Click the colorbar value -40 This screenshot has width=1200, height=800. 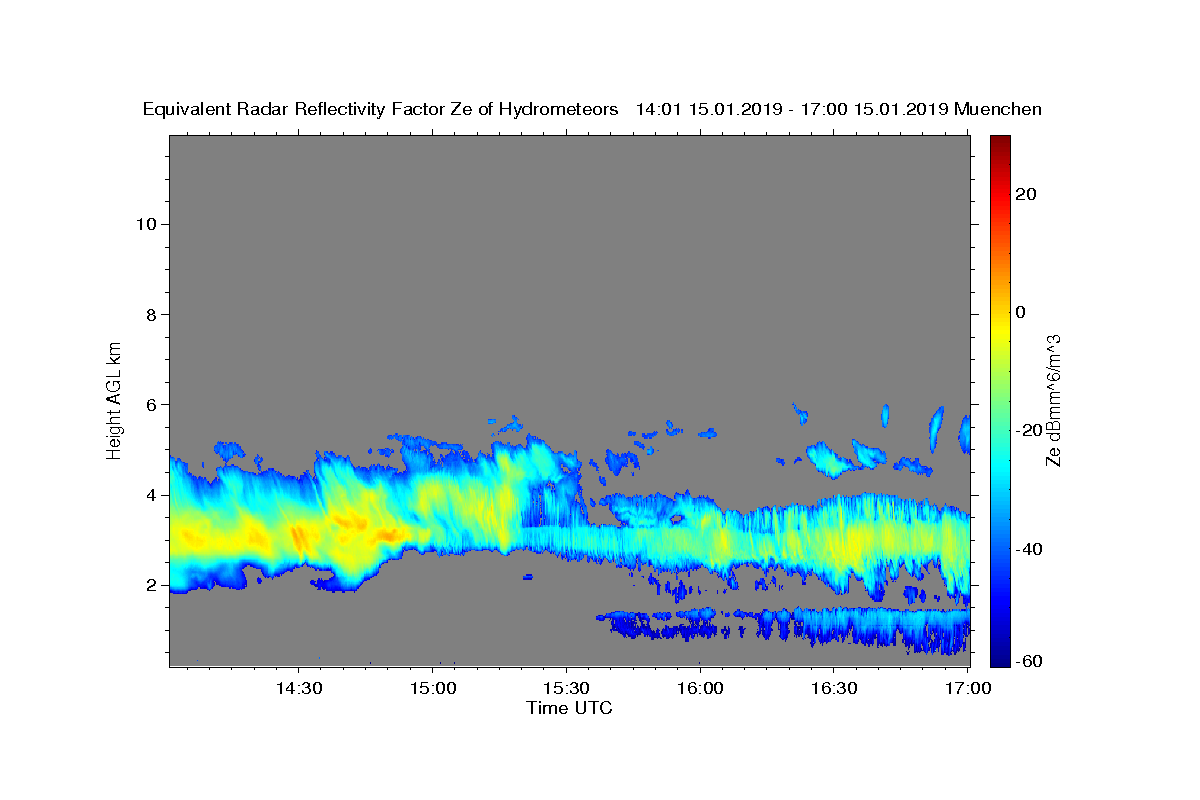pyautogui.click(x=1029, y=549)
